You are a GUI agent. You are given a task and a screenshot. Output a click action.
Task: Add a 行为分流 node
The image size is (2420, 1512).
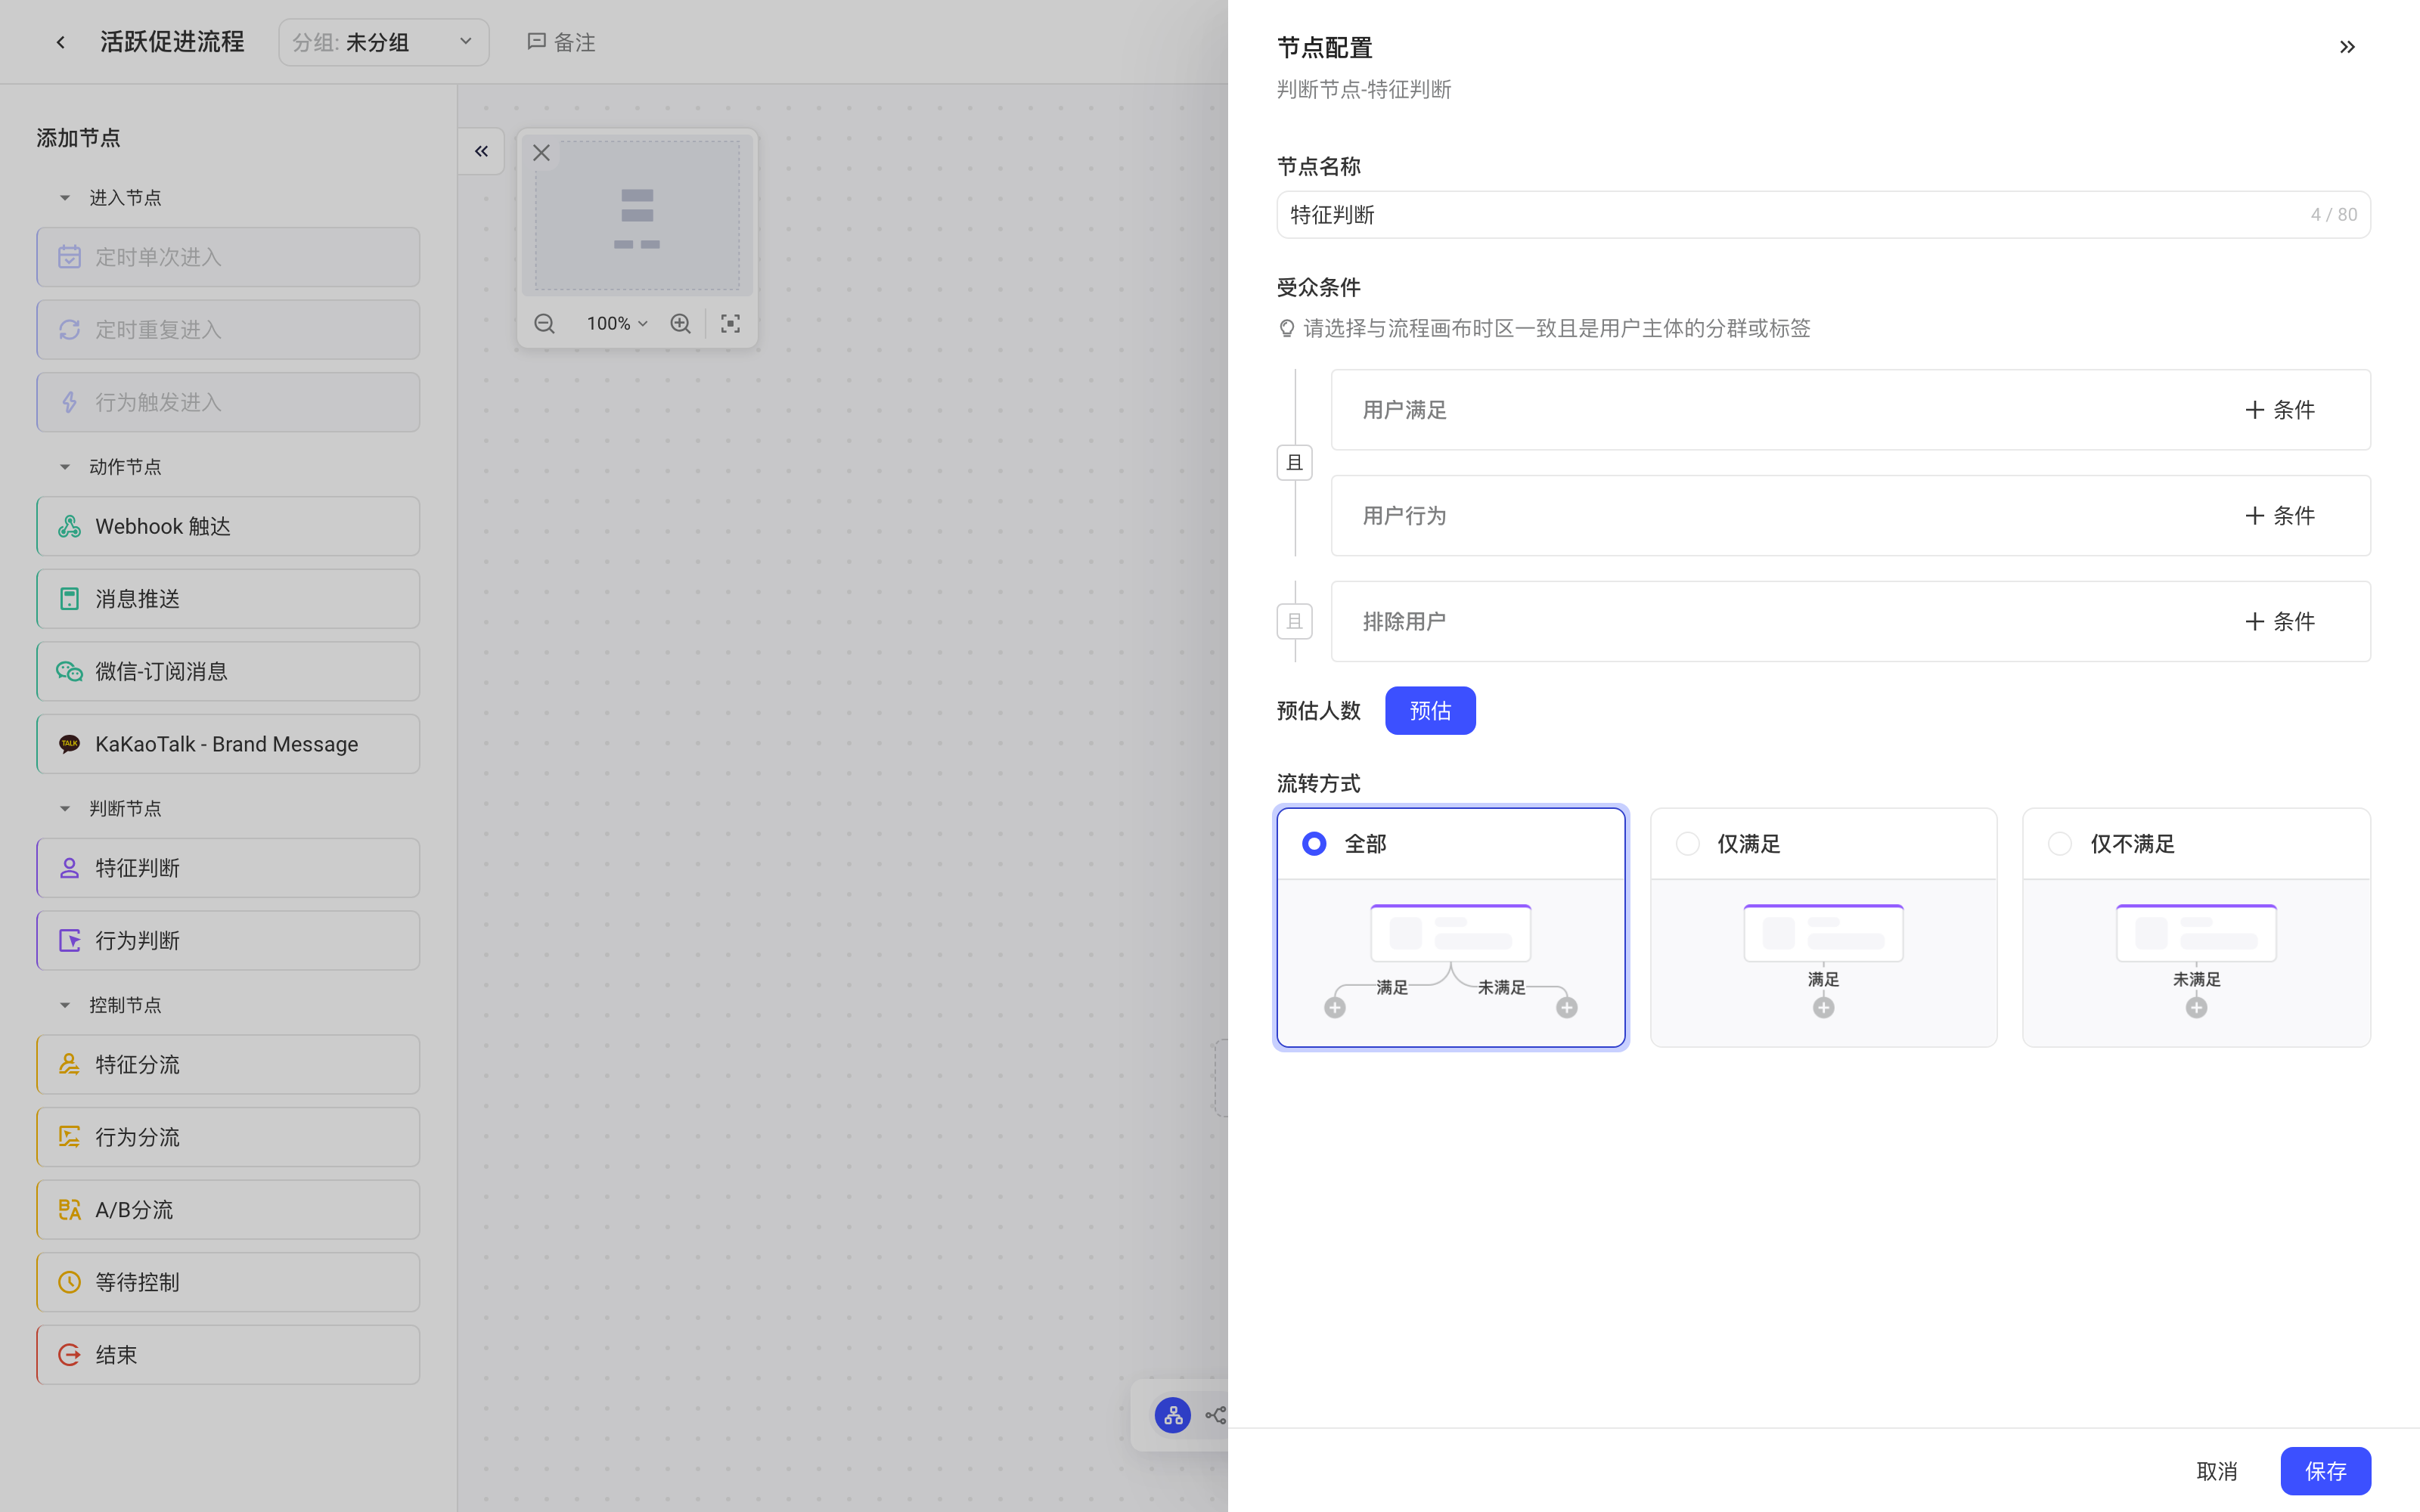228,1137
